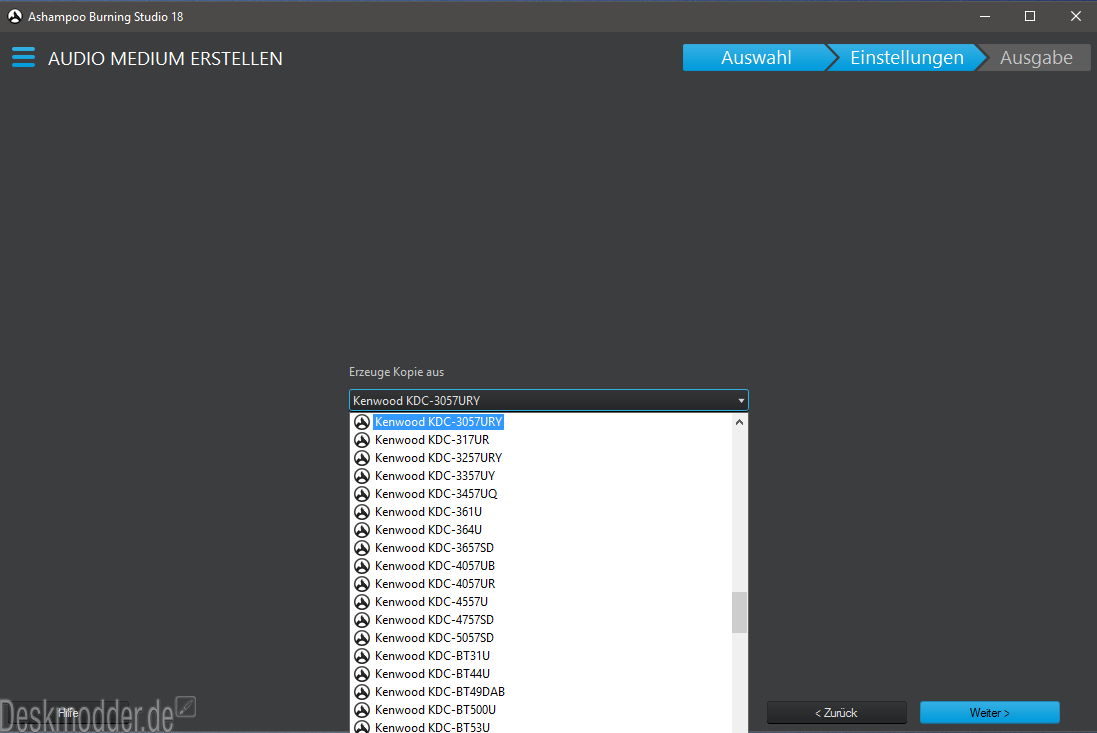This screenshot has width=1097, height=733.
Task: Click the icon beside Kenwood KDC-BT44U
Action: click(362, 674)
